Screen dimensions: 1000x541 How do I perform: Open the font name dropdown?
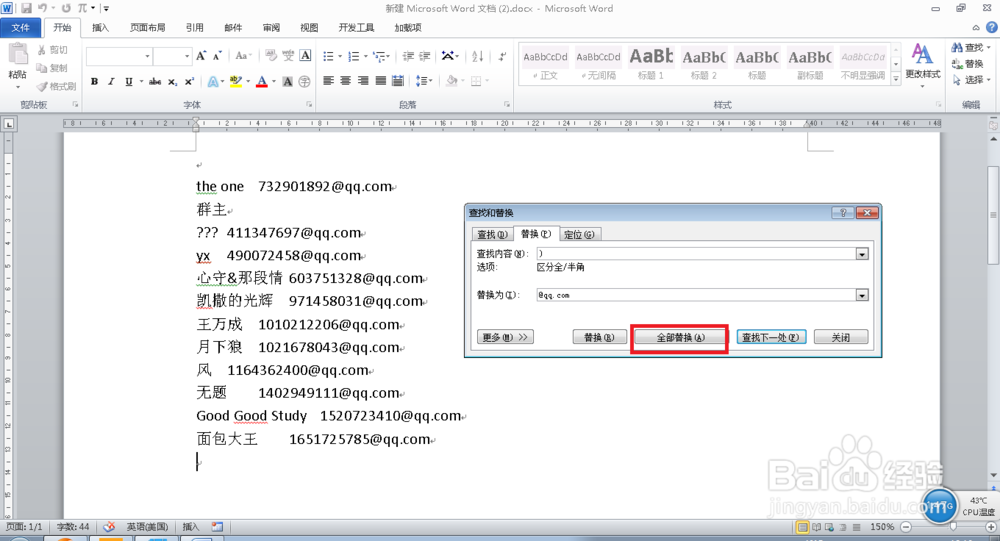pyautogui.click(x=147, y=56)
